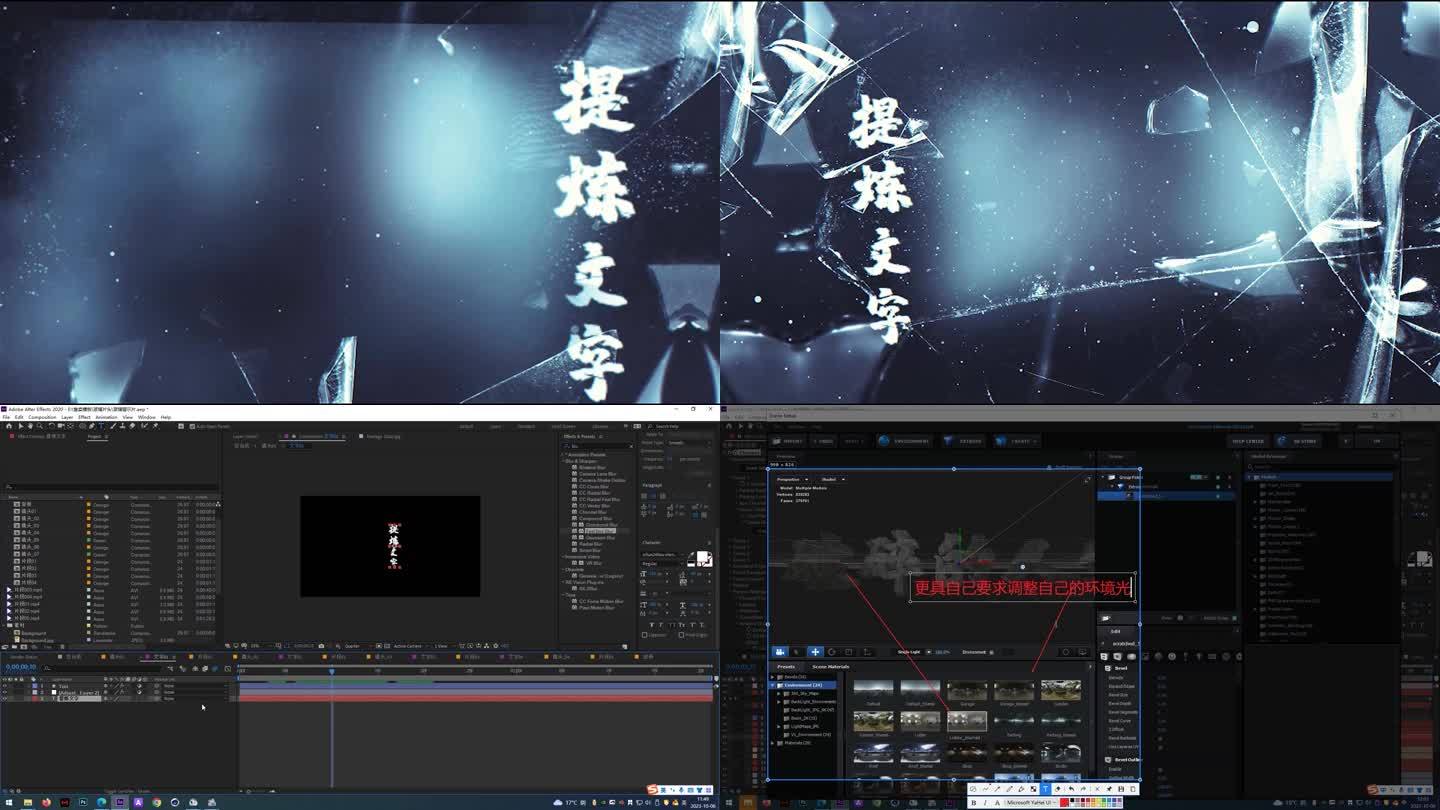Hide timeline layer 1 with eye toggle
The width and height of the screenshot is (1440, 810).
5,686
